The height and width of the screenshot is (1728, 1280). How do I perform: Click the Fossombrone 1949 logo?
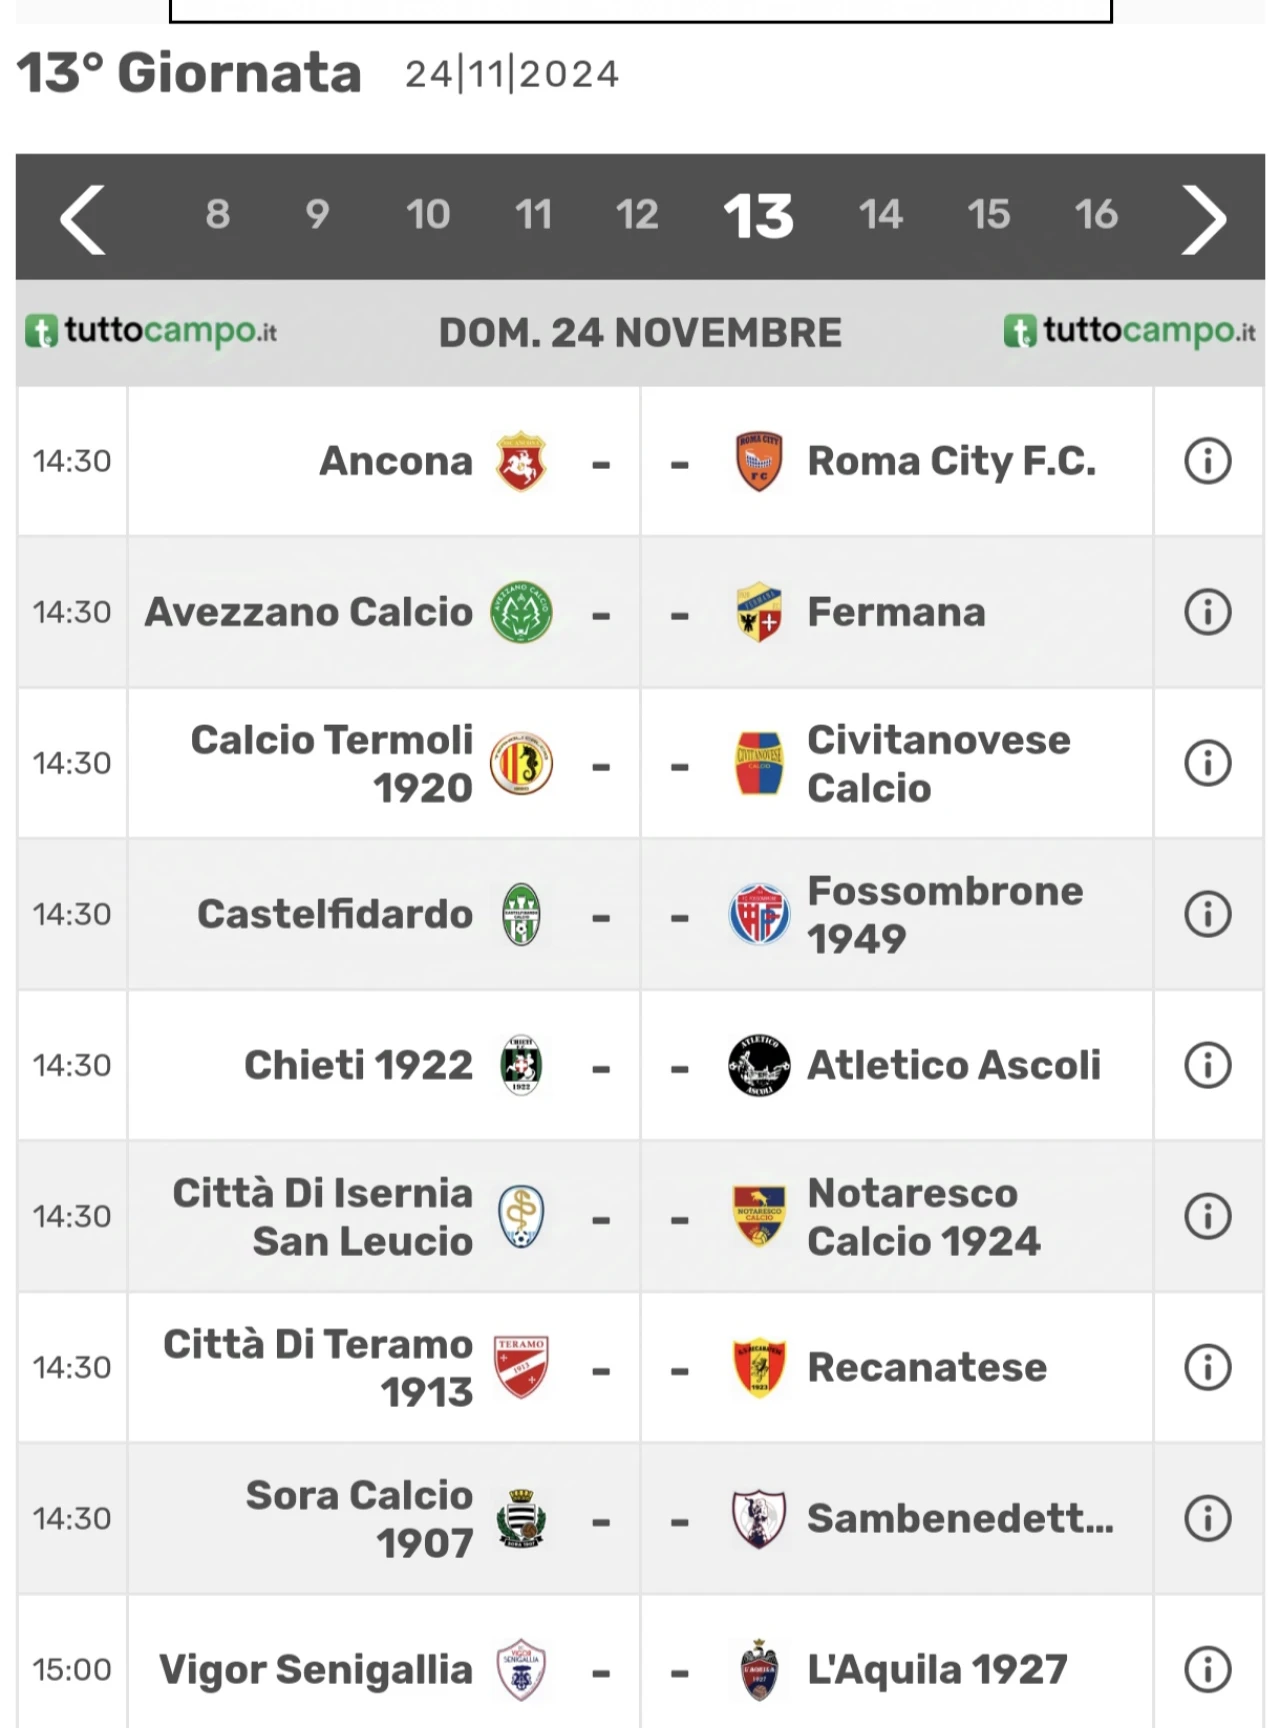pyautogui.click(x=759, y=914)
